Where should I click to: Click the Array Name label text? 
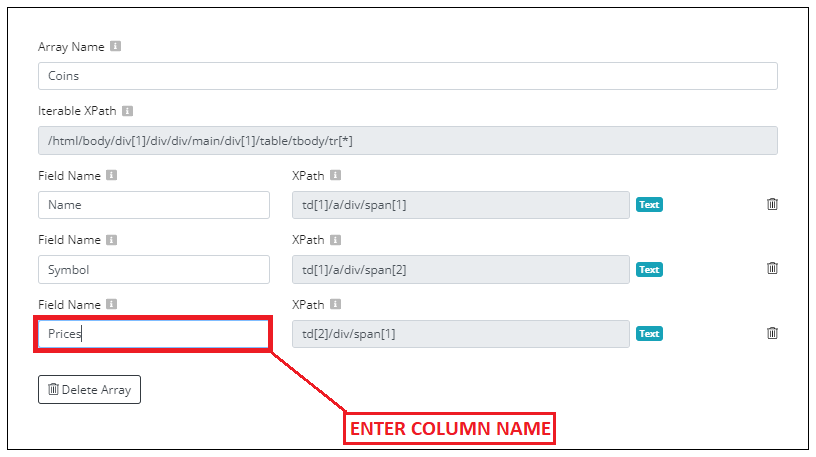[x=71, y=47]
